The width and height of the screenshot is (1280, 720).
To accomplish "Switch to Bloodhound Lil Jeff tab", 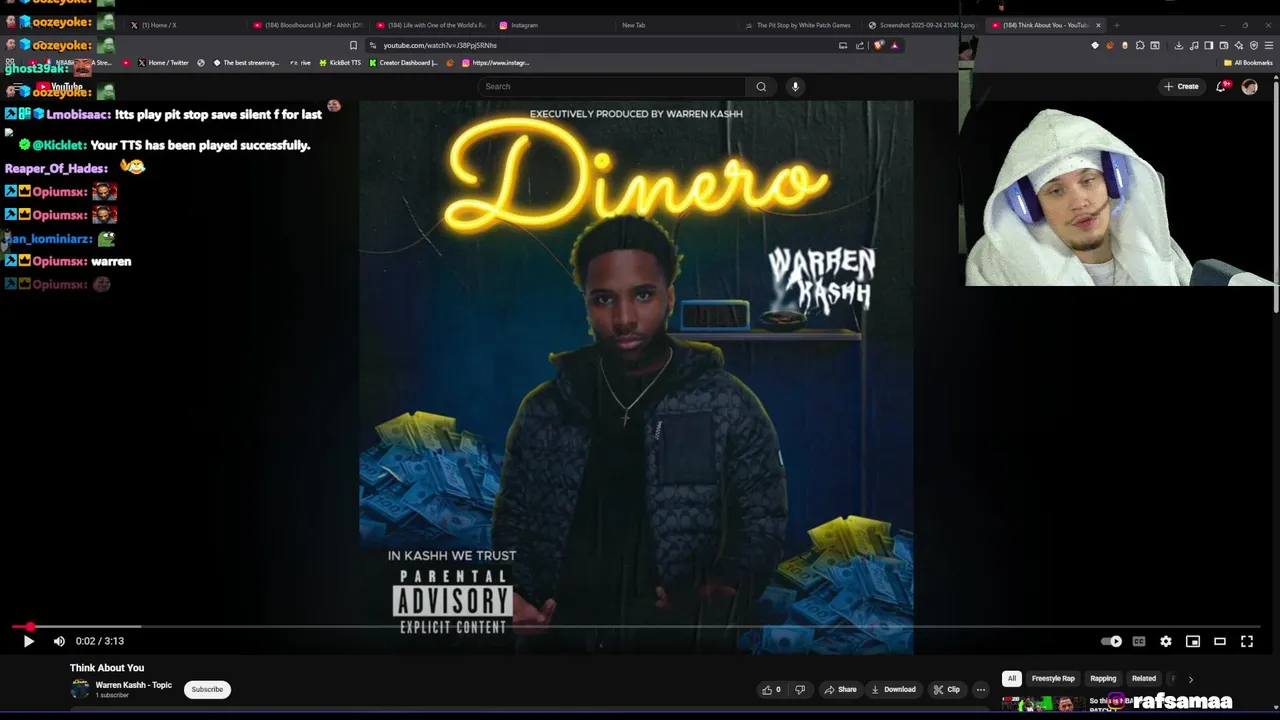I will click(308, 25).
